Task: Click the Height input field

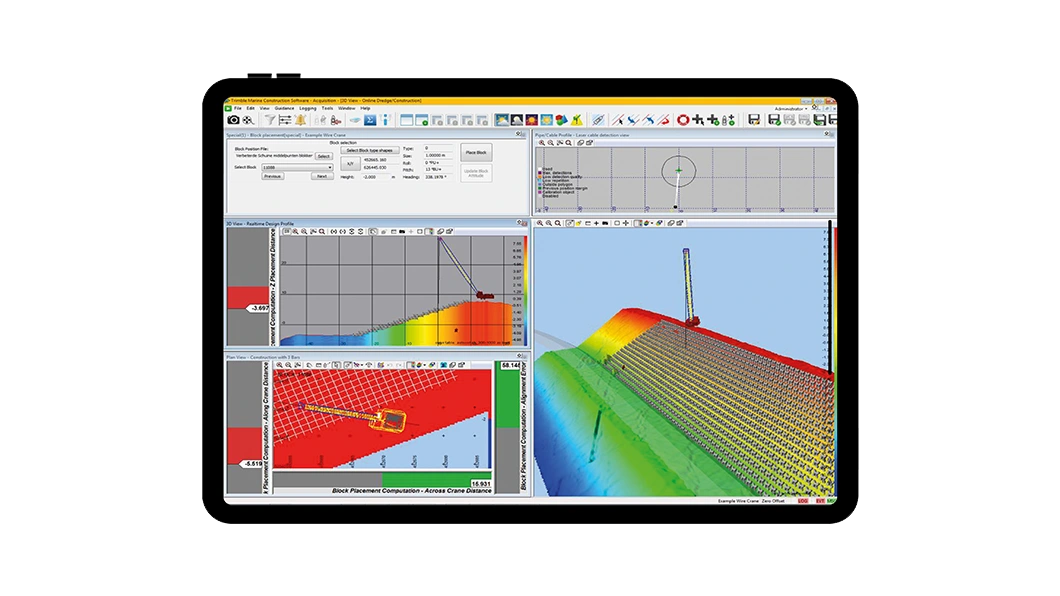Action: pyautogui.click(x=375, y=177)
